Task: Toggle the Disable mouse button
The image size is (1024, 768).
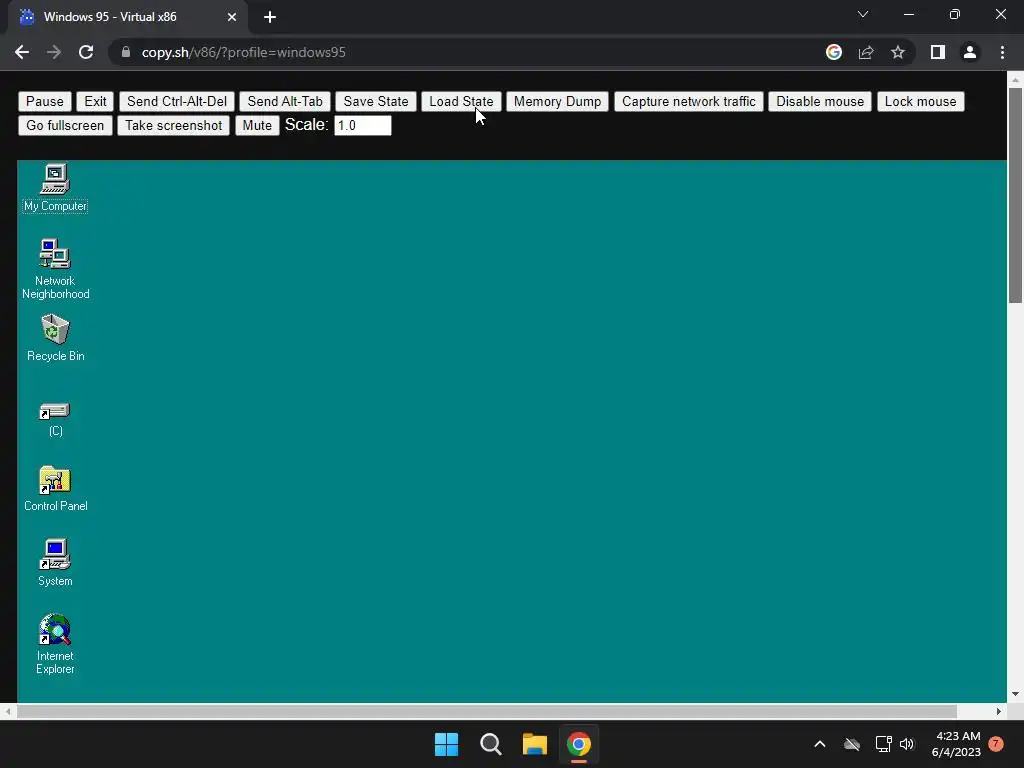Action: pos(820,101)
